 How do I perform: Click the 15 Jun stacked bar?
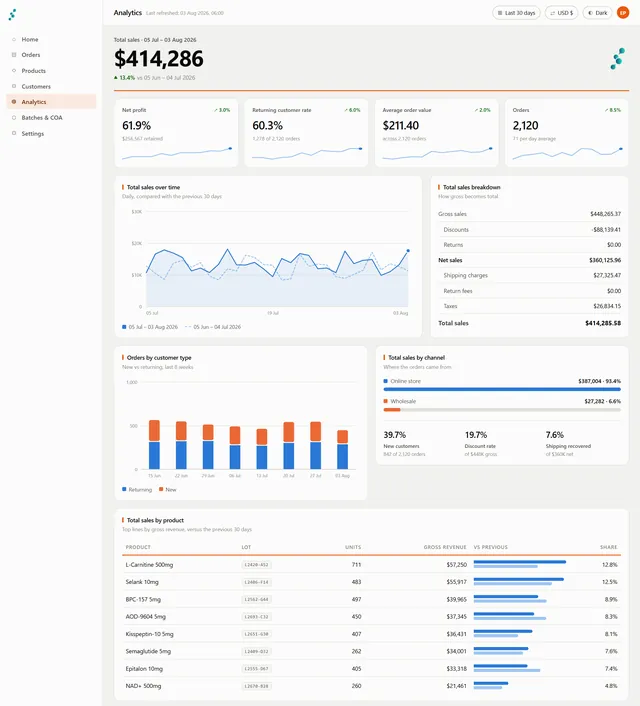(x=154, y=444)
